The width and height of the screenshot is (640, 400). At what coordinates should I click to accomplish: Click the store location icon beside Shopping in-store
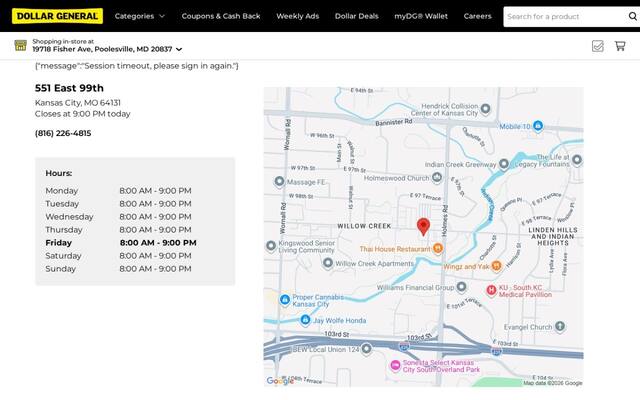point(20,45)
